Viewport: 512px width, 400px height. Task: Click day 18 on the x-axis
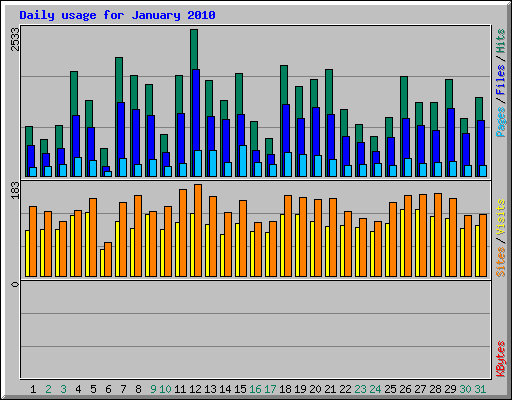pyautogui.click(x=285, y=389)
